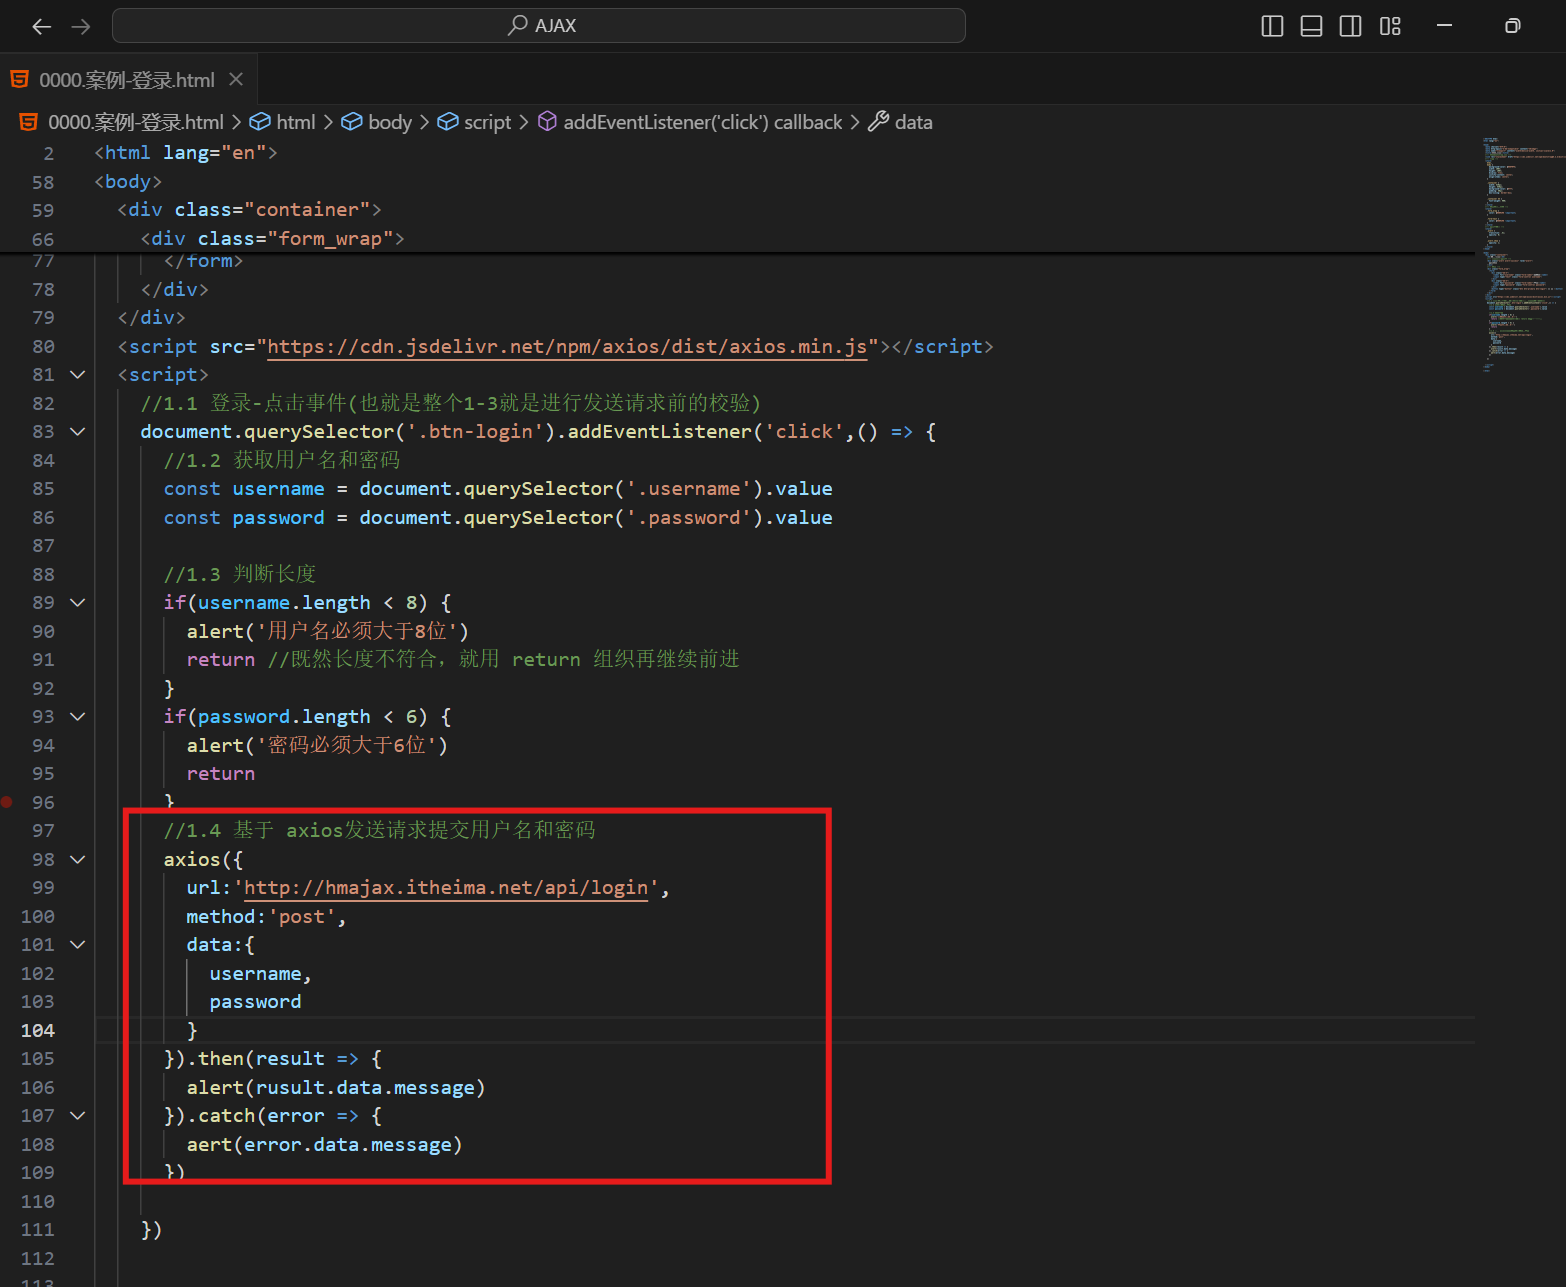Screen dimensions: 1566x1287
Task: Click the method:'post' line
Action: click(x=266, y=917)
